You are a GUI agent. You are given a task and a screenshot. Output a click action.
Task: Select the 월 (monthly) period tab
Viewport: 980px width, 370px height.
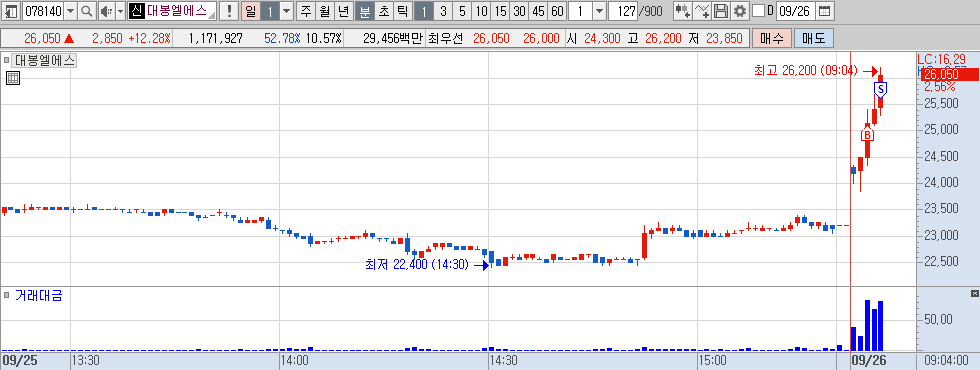(x=324, y=11)
